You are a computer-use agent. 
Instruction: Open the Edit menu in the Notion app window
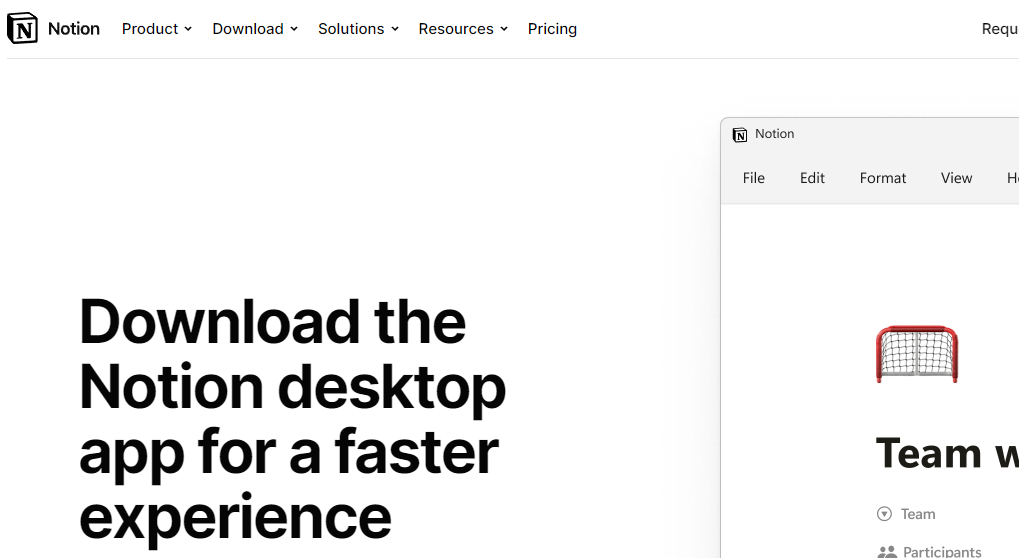tap(812, 178)
